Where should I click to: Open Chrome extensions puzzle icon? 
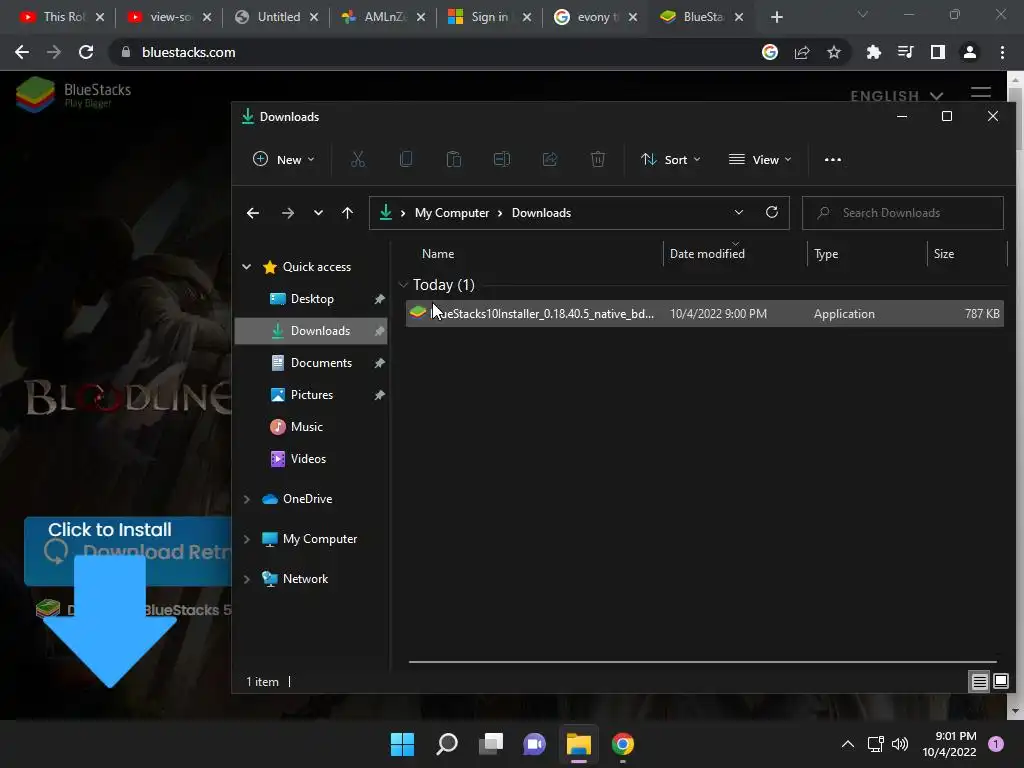(873, 52)
